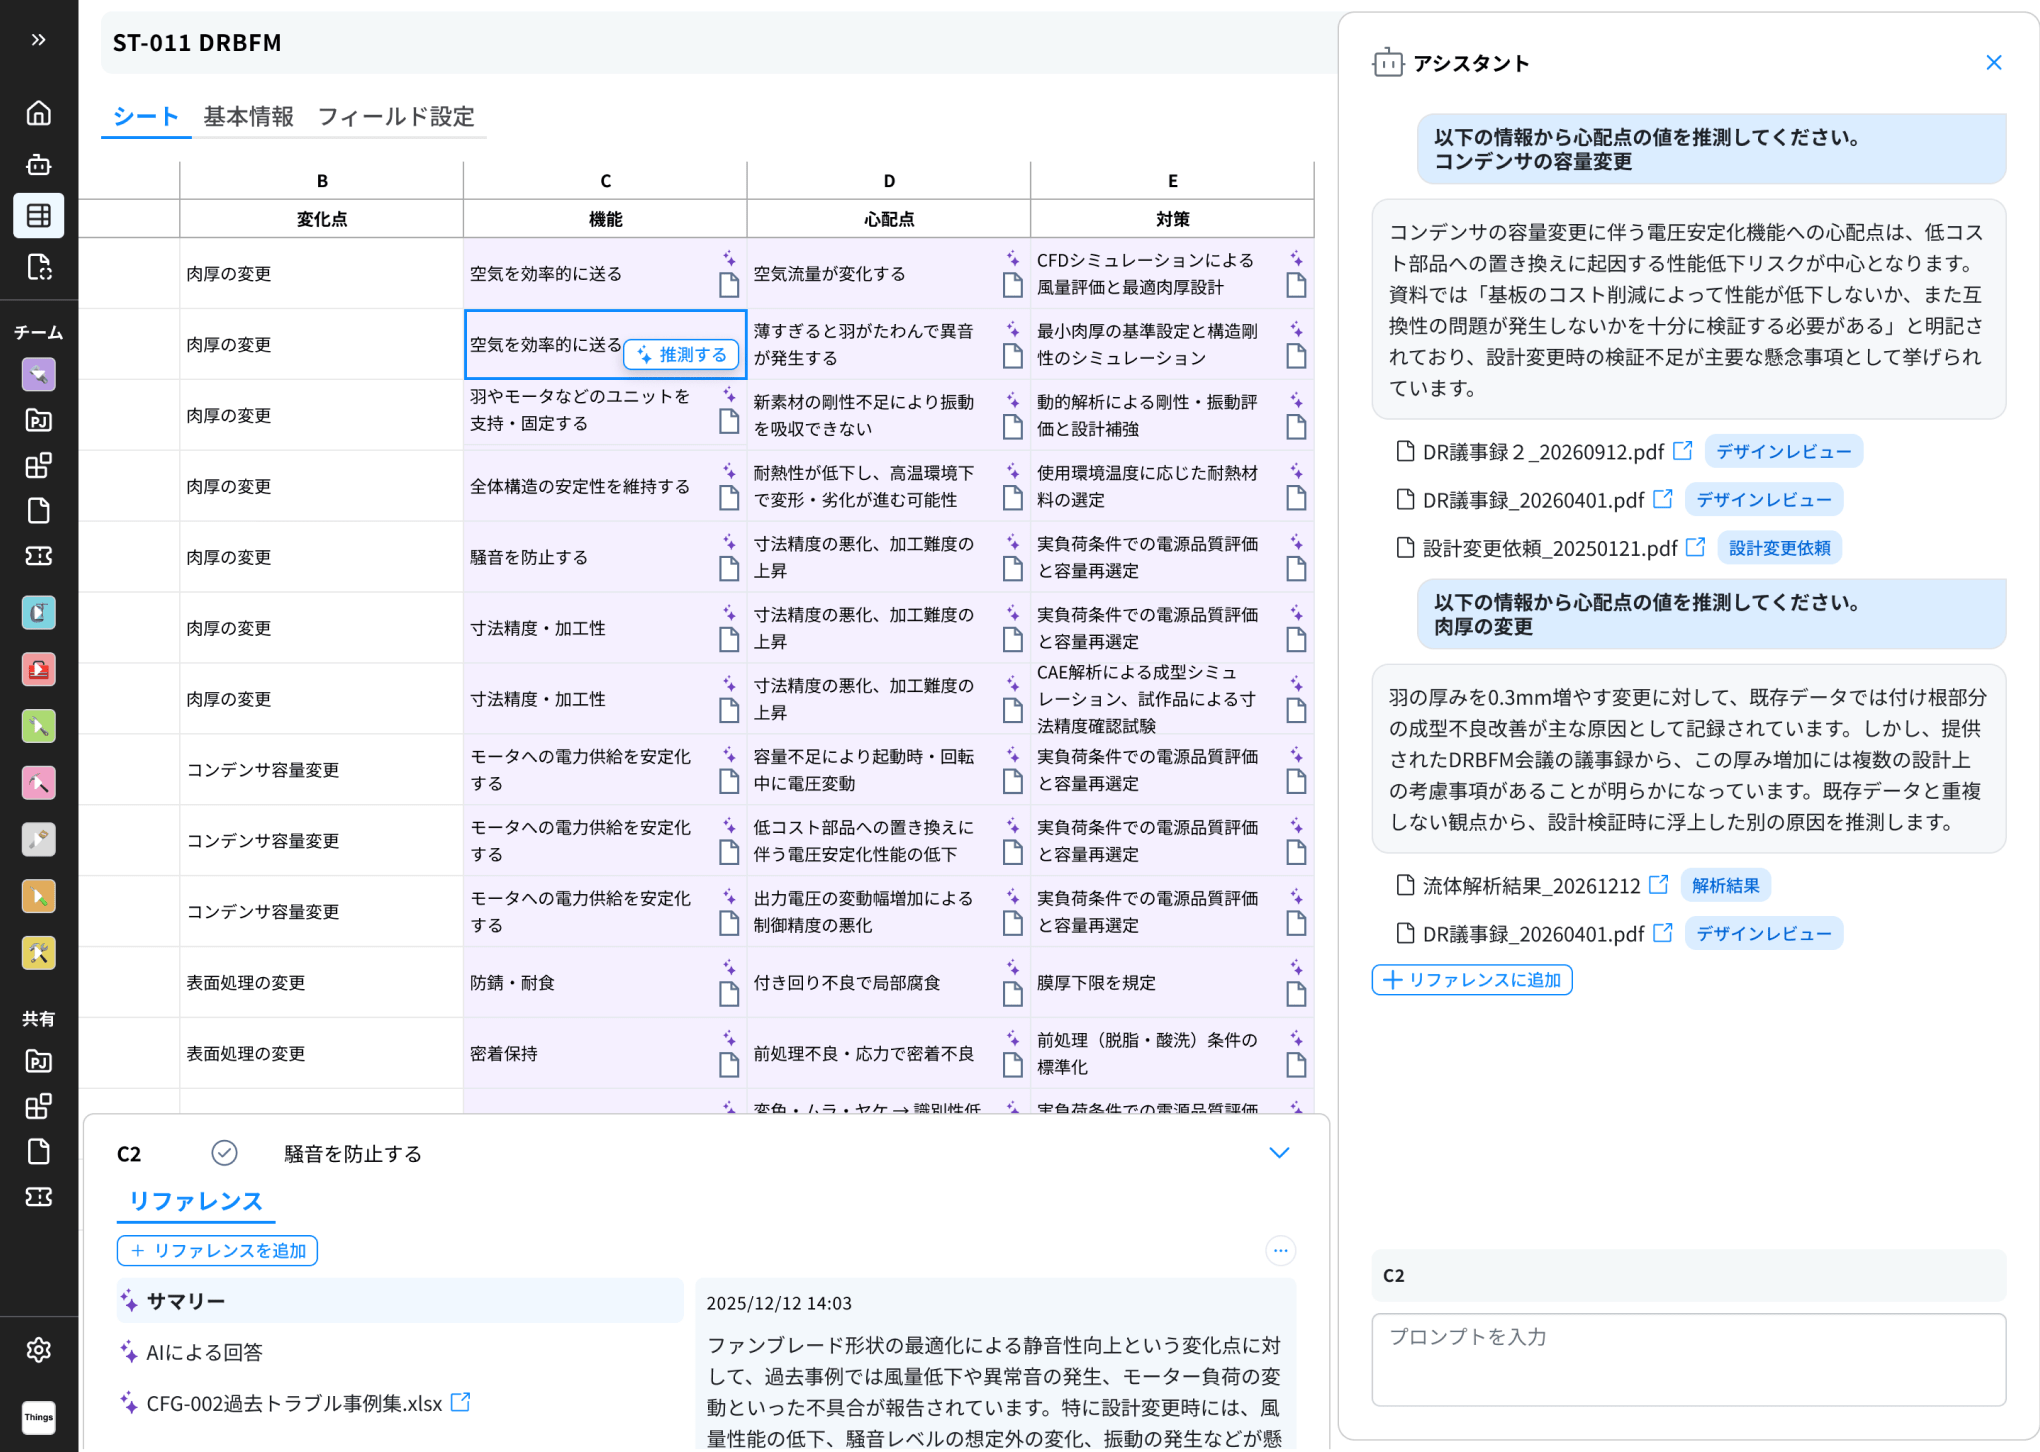Open the three-dot more options button
The image size is (2040, 1452).
1280,1251
